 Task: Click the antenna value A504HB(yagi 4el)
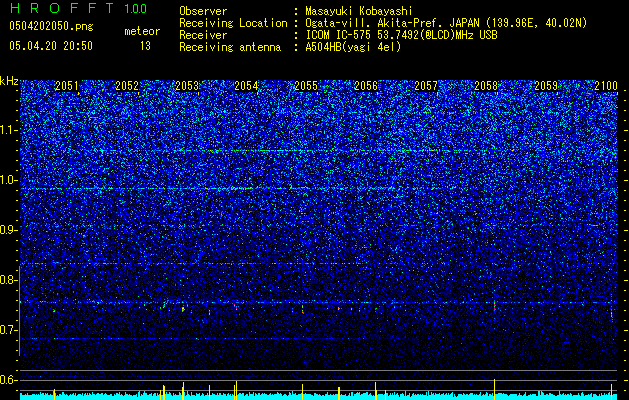[x=353, y=47]
